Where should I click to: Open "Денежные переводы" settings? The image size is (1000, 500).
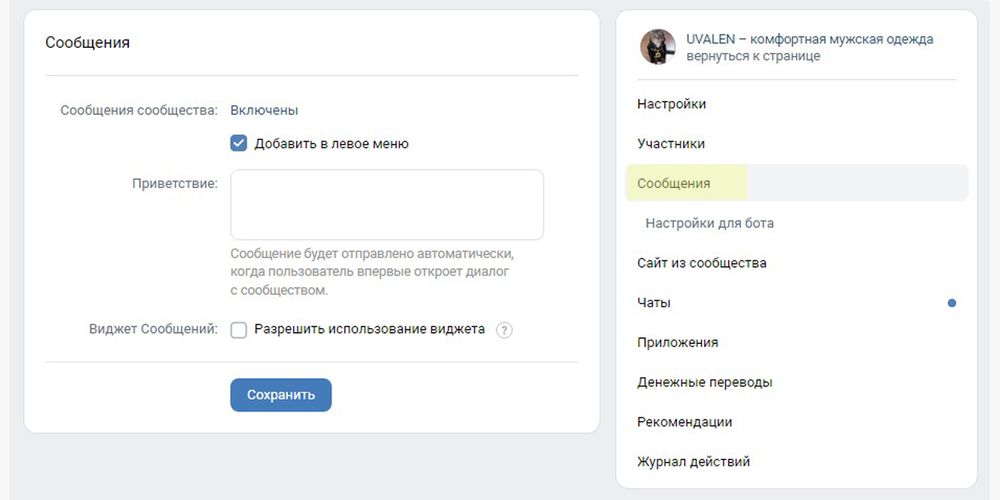[x=704, y=382]
